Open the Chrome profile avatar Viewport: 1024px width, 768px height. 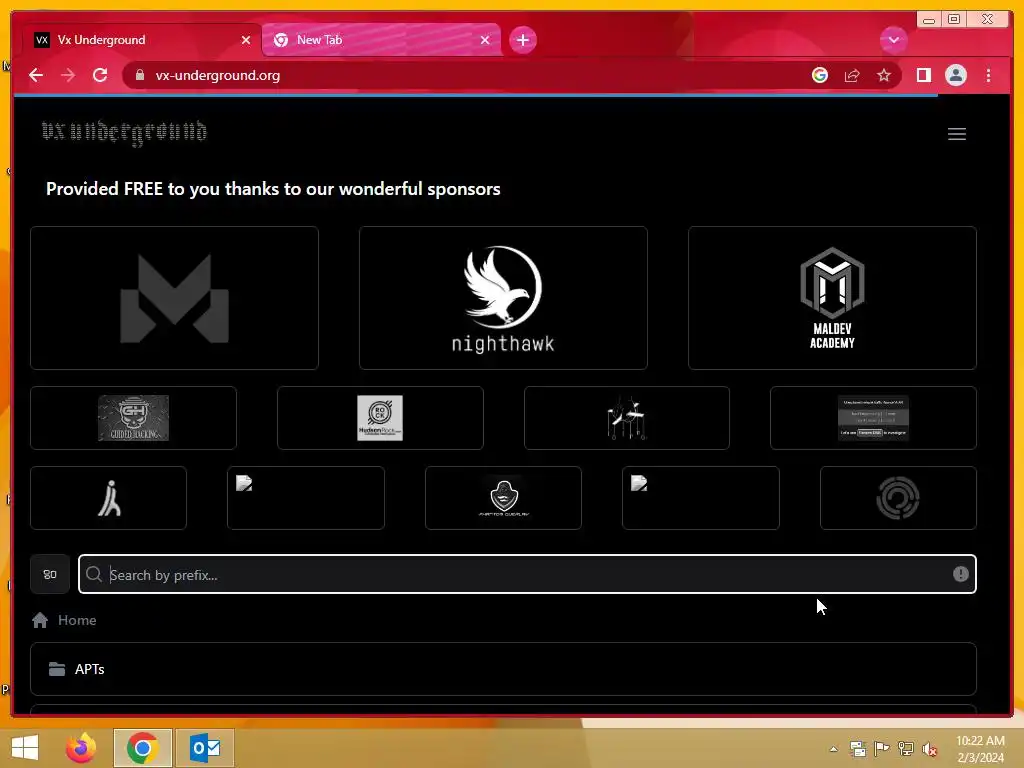(x=955, y=75)
